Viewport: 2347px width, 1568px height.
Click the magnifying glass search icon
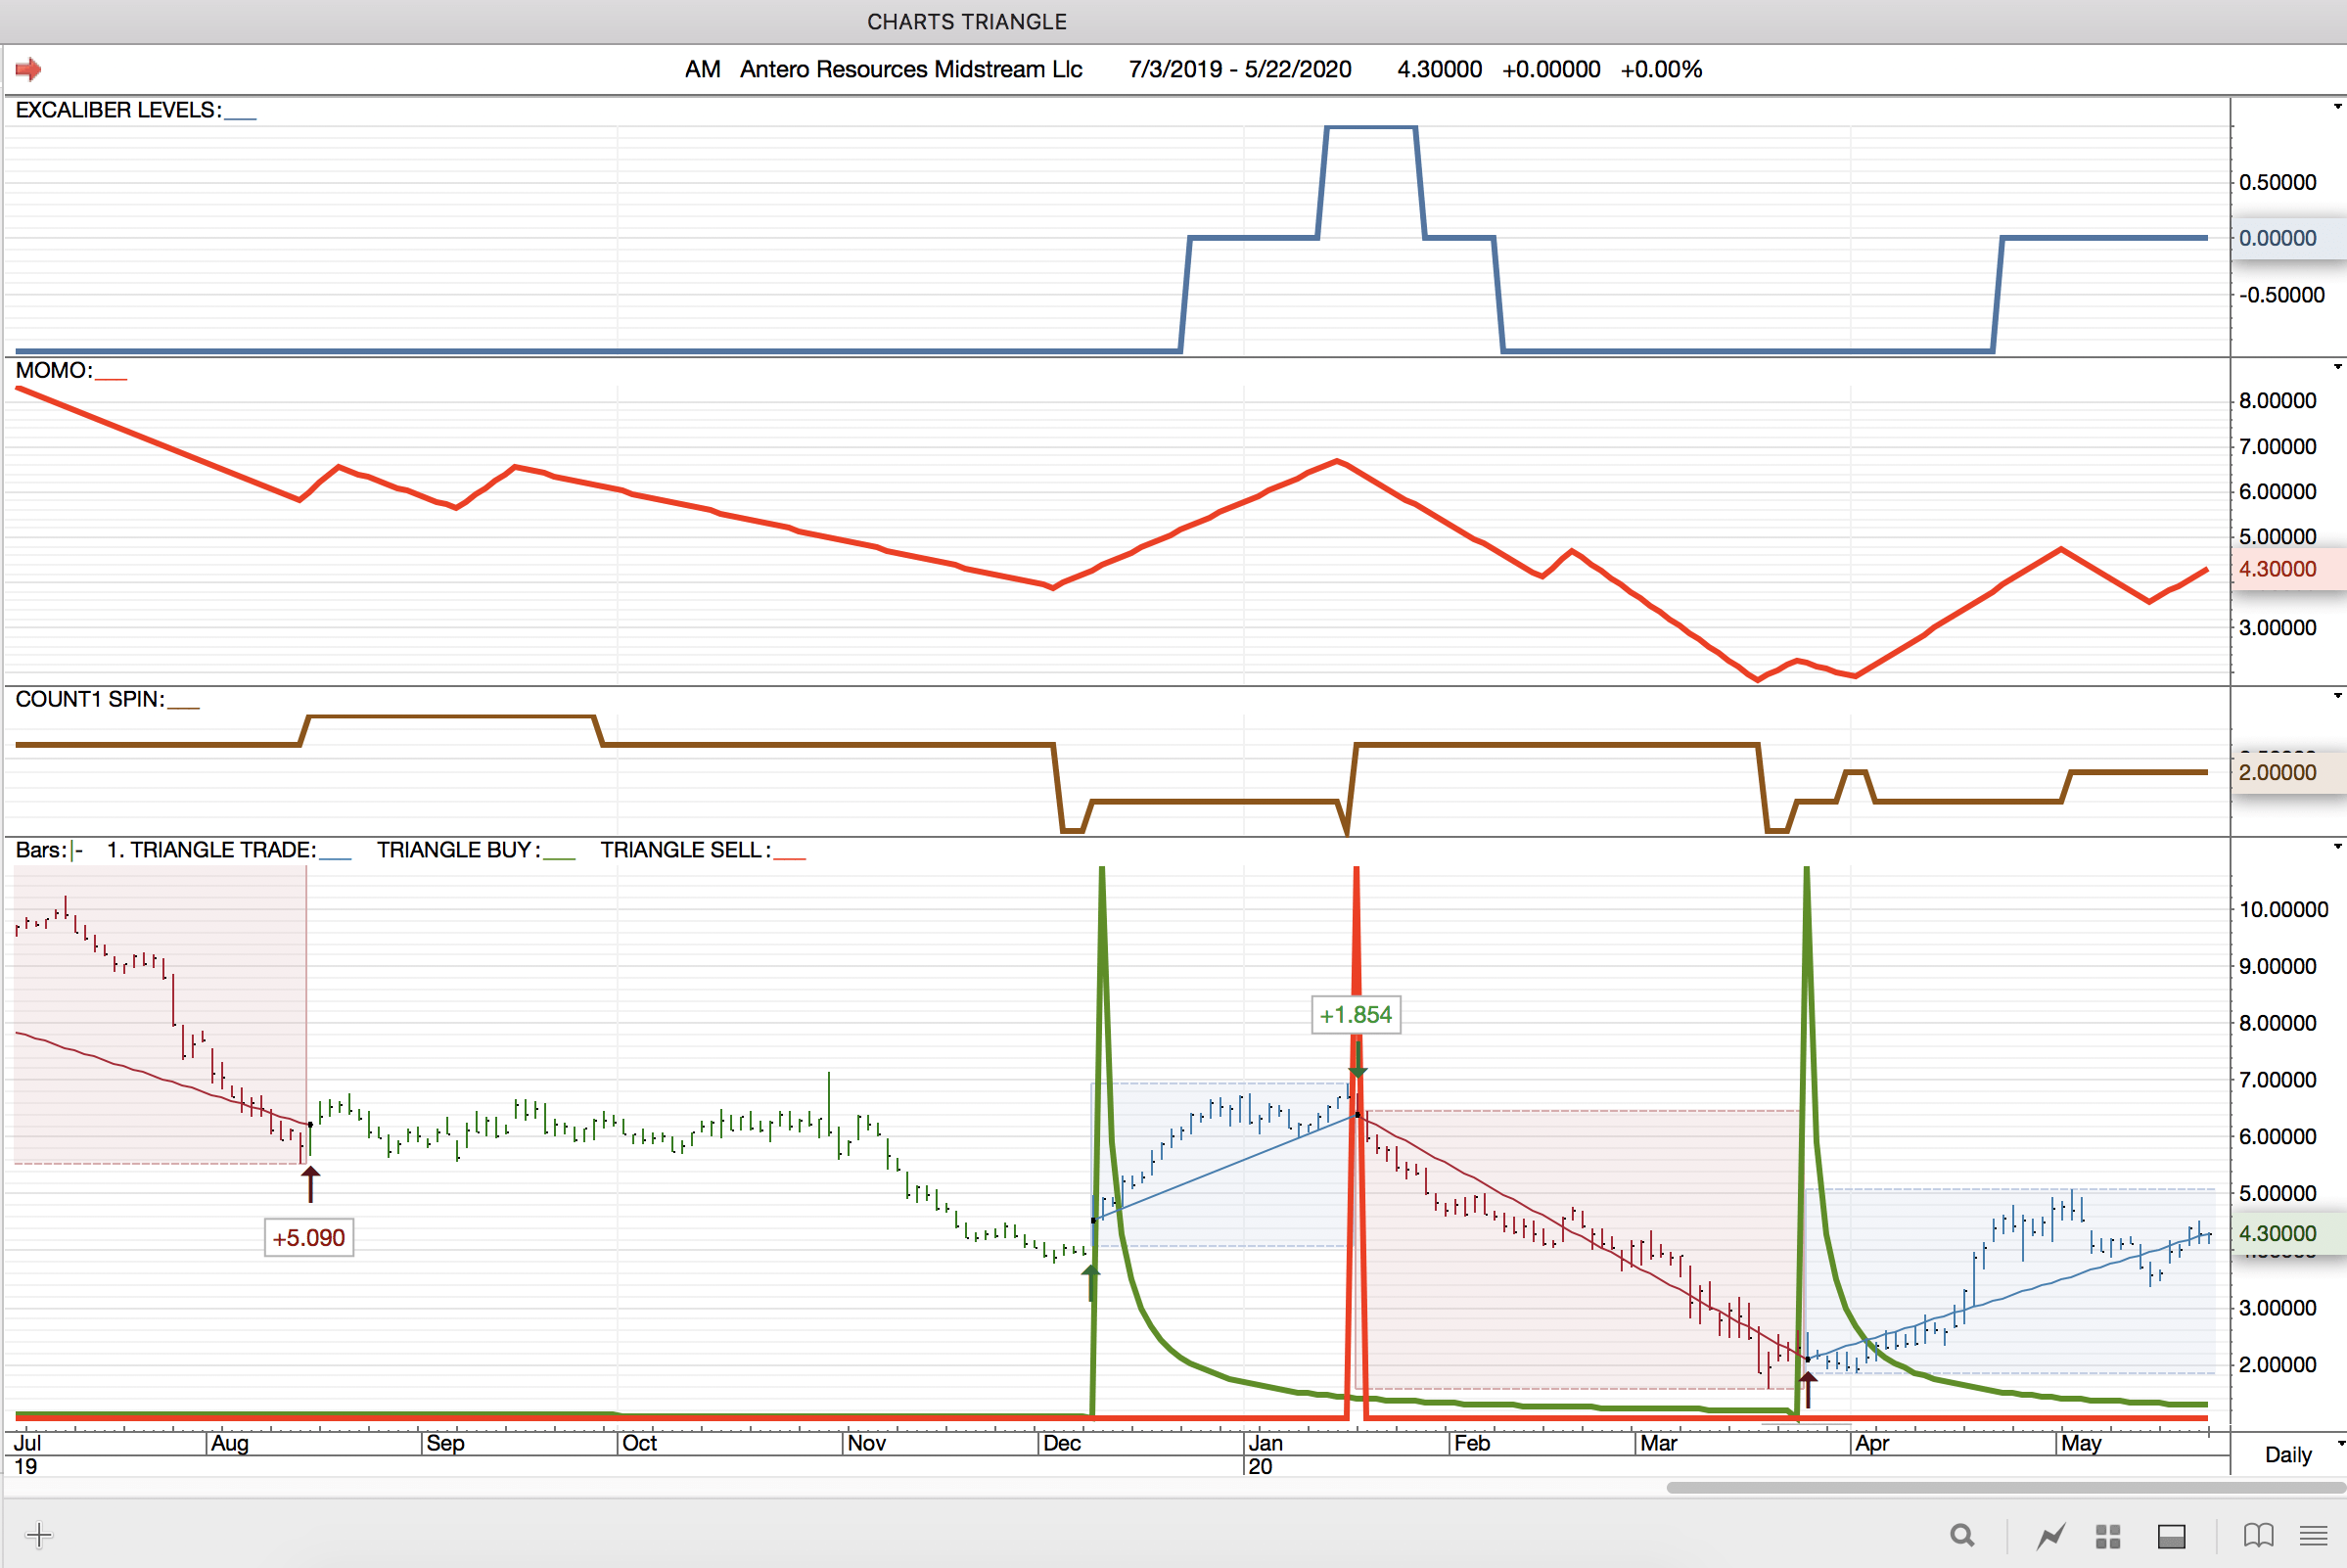(x=1962, y=1535)
